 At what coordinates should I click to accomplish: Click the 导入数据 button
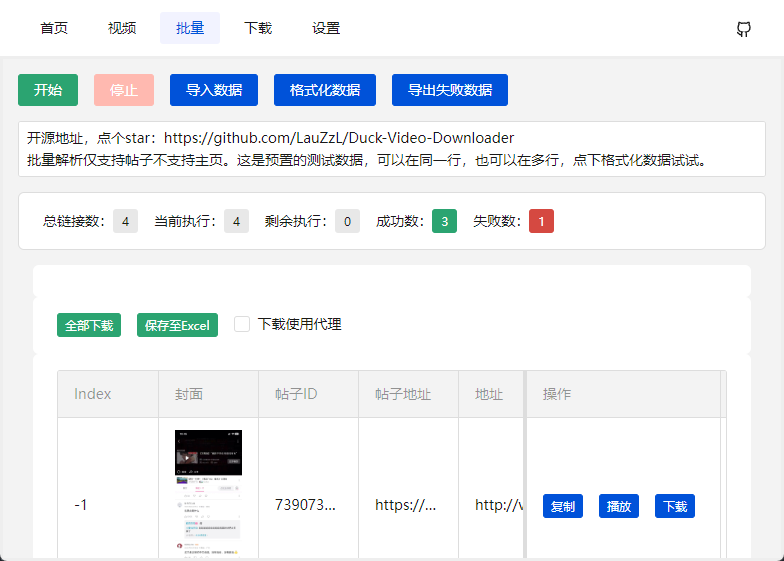pyautogui.click(x=214, y=90)
